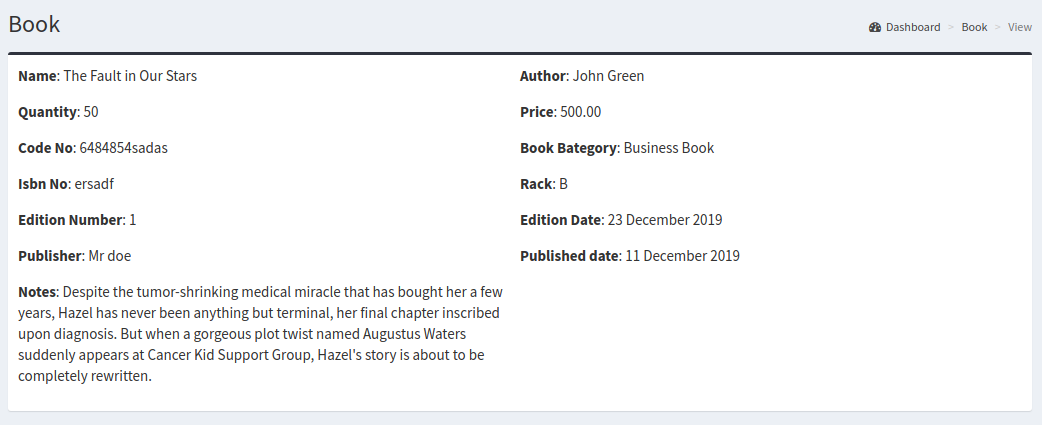Open the Dashboard breadcrumb link

click(x=912, y=27)
